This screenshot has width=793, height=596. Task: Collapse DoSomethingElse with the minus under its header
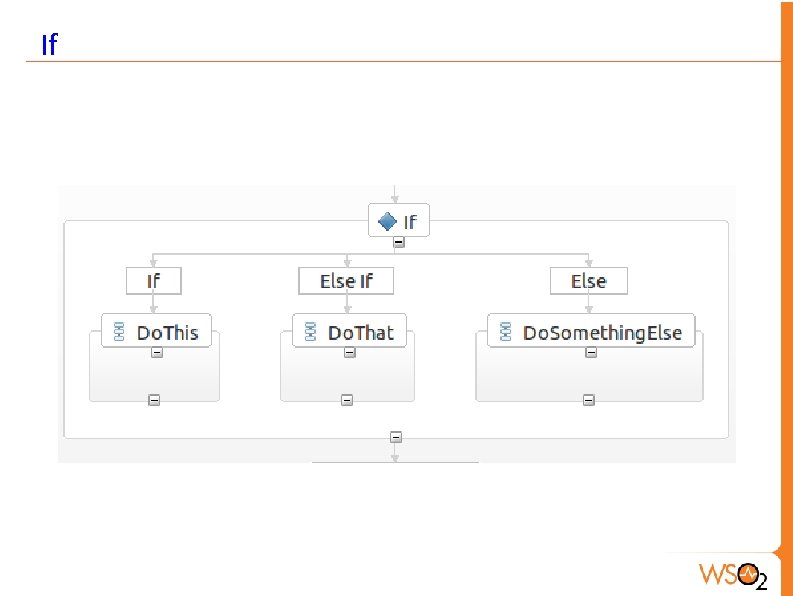click(590, 352)
